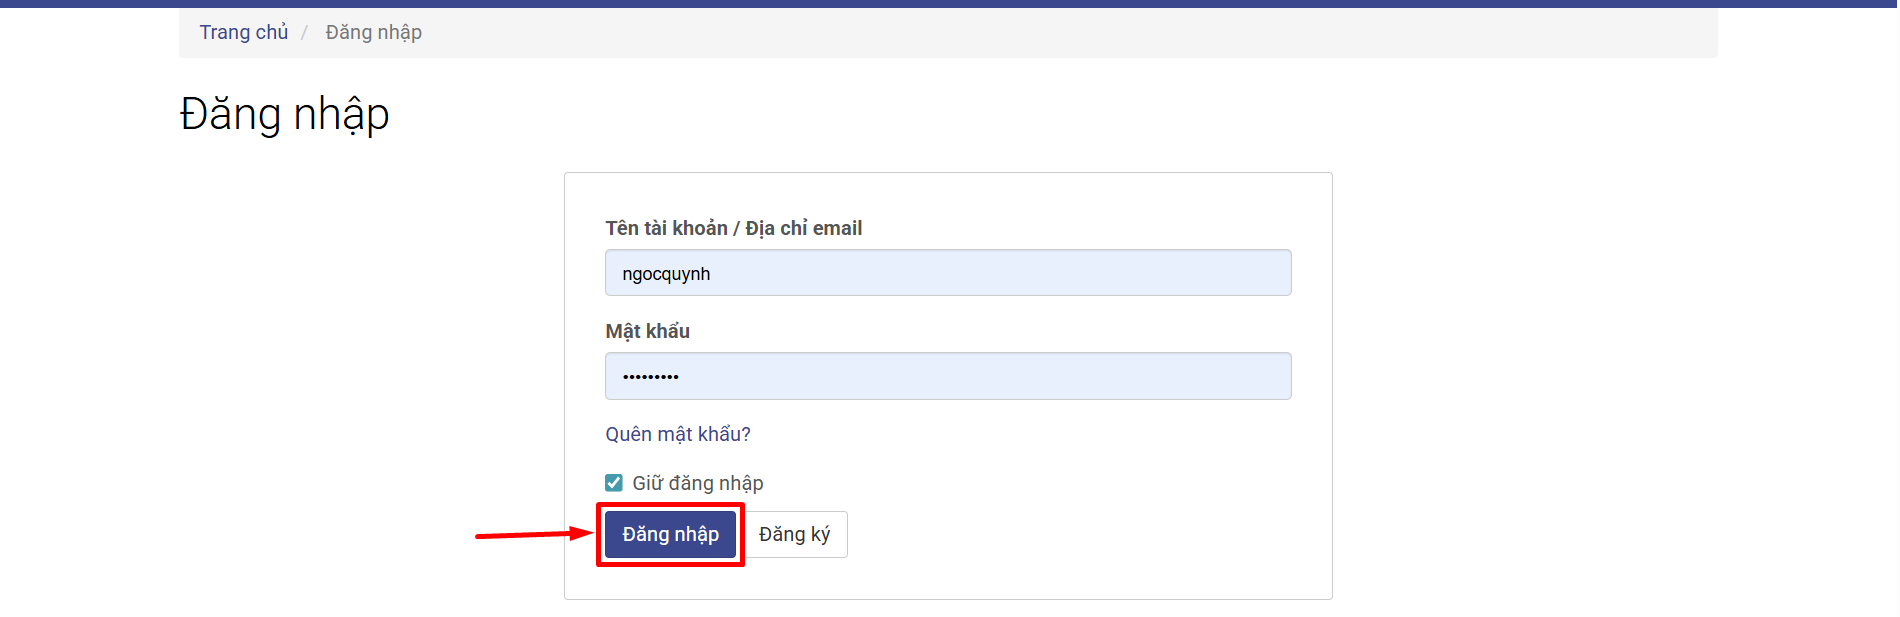Click the Trang chủ breadcrumb link

click(x=243, y=32)
